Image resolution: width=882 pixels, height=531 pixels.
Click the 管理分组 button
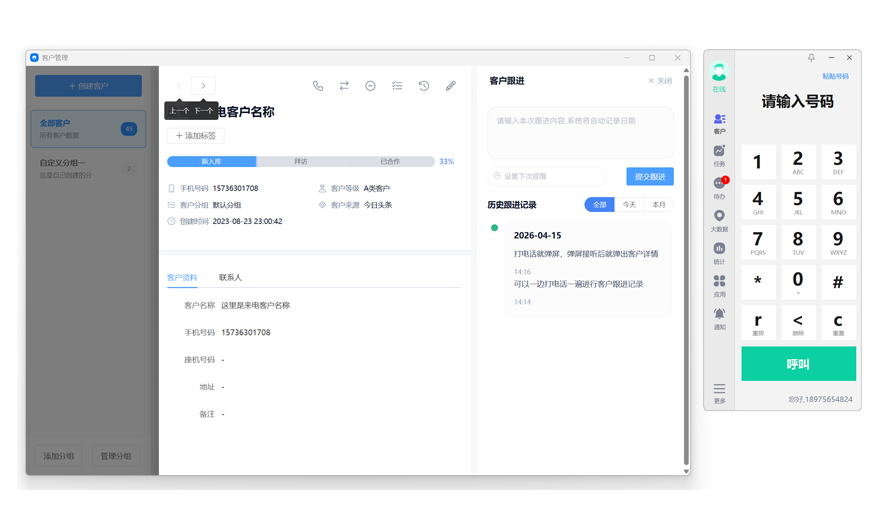pos(116,456)
